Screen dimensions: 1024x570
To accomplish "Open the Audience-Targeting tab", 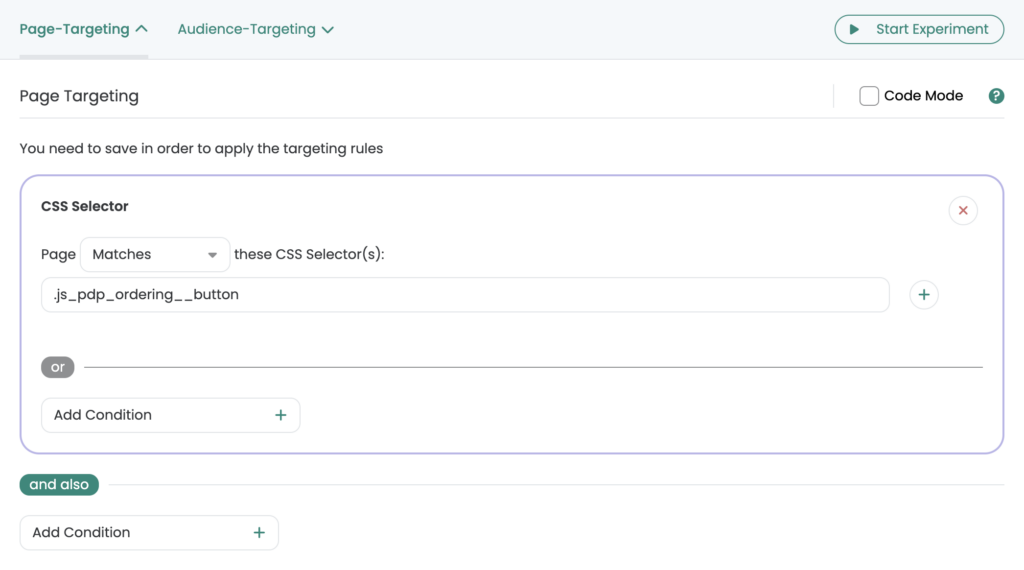I will pyautogui.click(x=255, y=29).
